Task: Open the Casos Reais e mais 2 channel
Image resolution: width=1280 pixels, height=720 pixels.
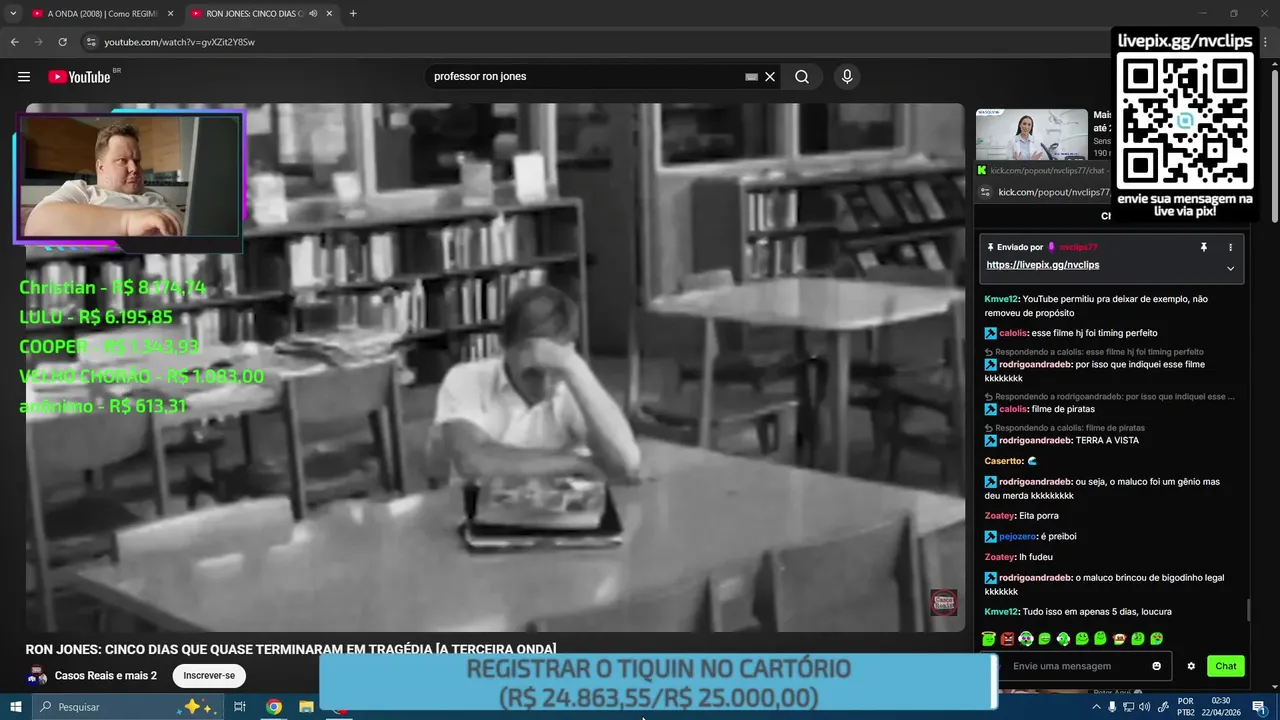Action: (x=106, y=676)
